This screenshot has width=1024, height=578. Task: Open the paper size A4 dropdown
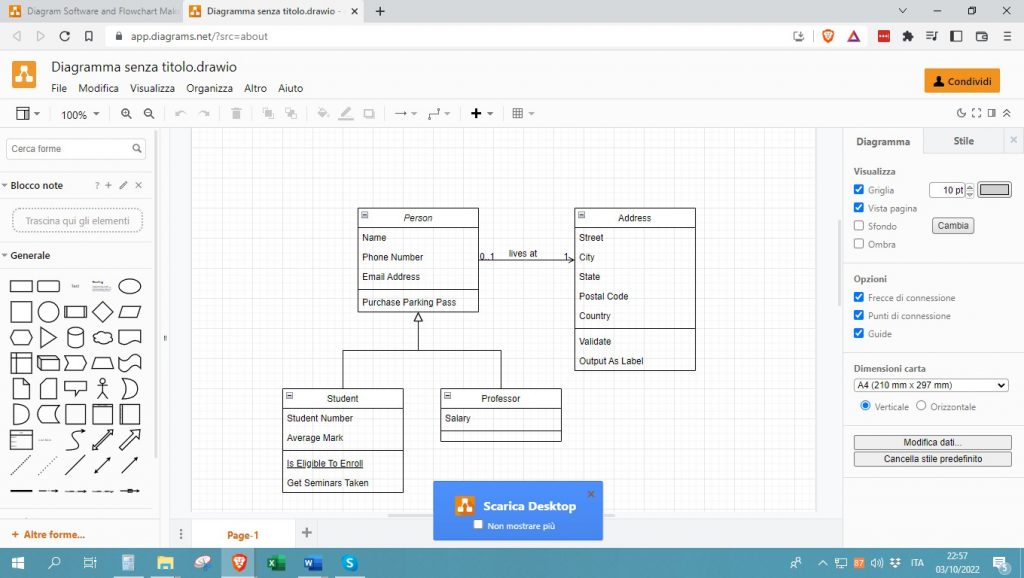(x=931, y=385)
